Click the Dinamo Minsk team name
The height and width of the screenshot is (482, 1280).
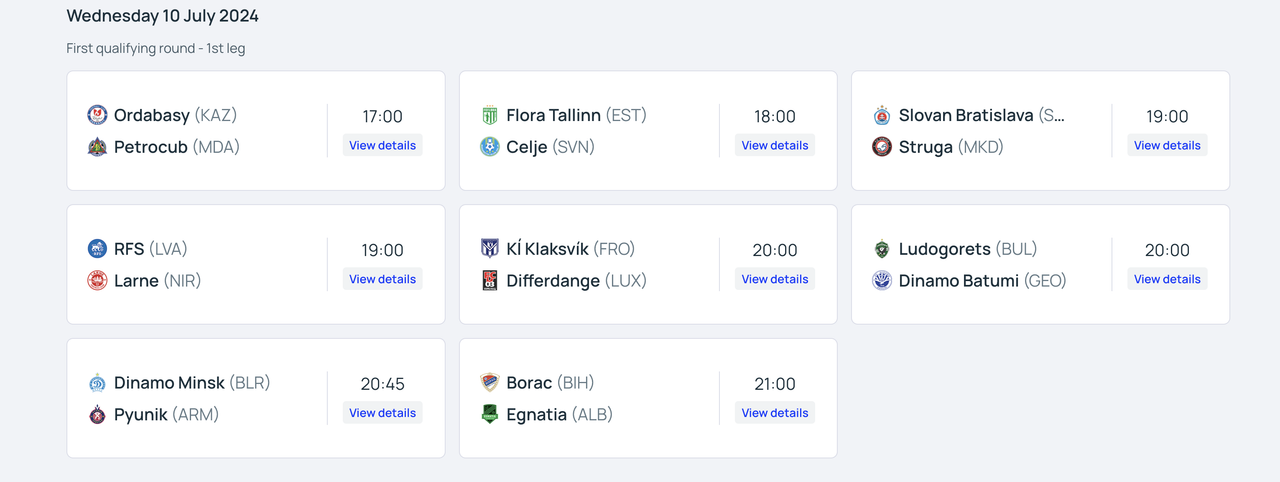169,382
